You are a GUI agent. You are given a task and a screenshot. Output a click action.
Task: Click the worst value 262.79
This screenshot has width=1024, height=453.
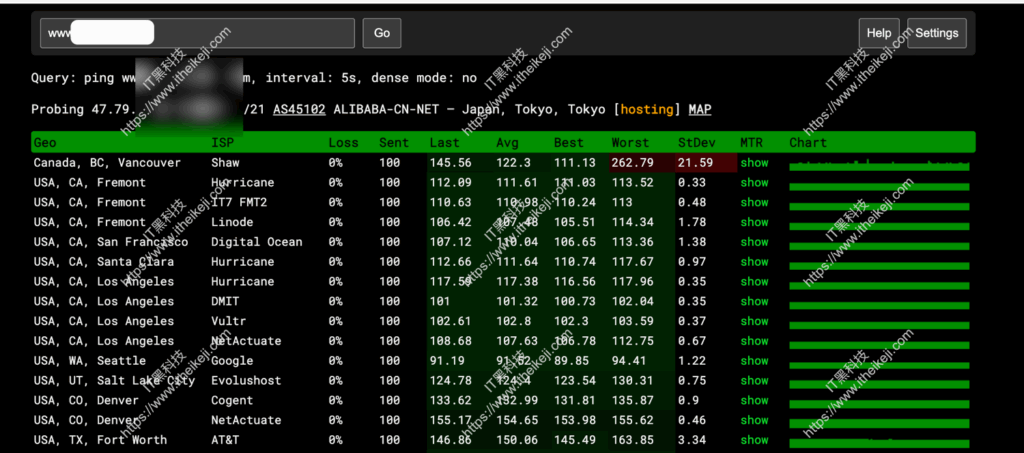pos(633,163)
